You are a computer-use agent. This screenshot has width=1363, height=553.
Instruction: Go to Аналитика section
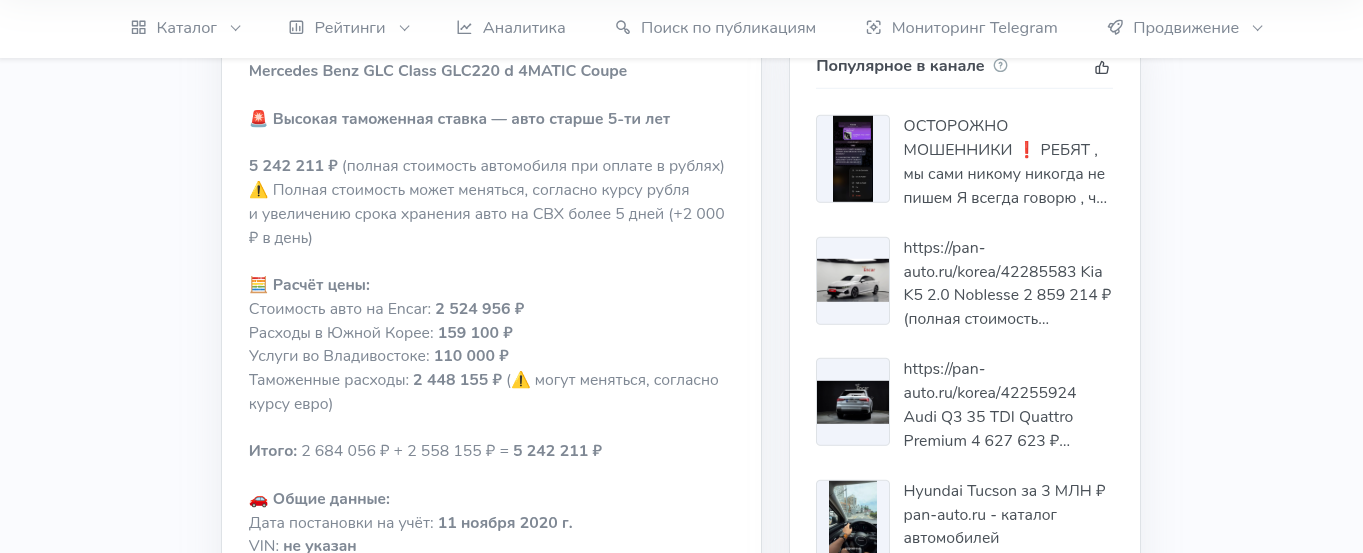coord(511,28)
